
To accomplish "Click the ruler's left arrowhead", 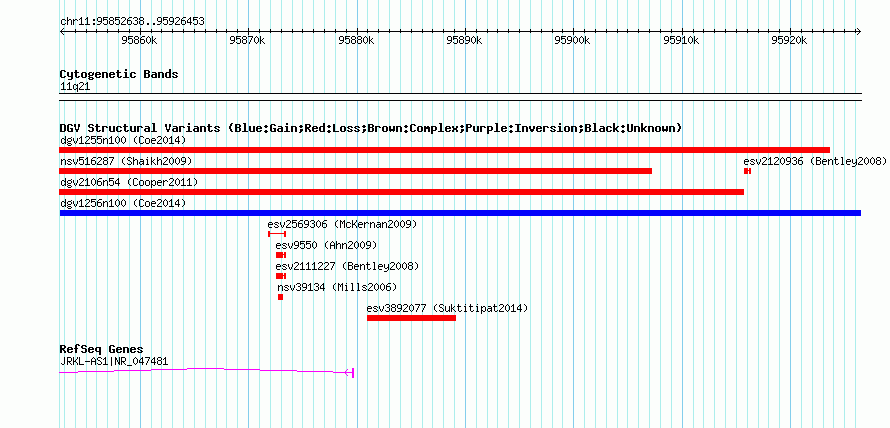I will point(62,31).
